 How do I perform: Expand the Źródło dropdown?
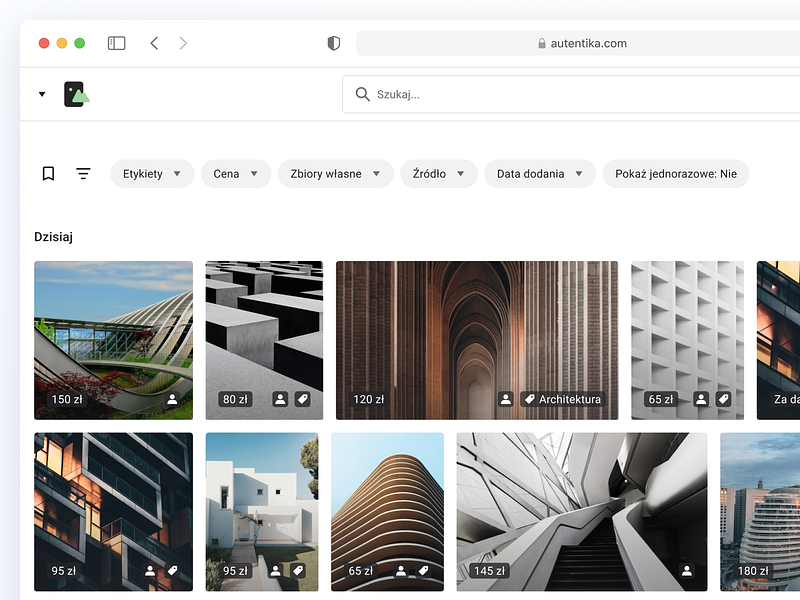438,173
